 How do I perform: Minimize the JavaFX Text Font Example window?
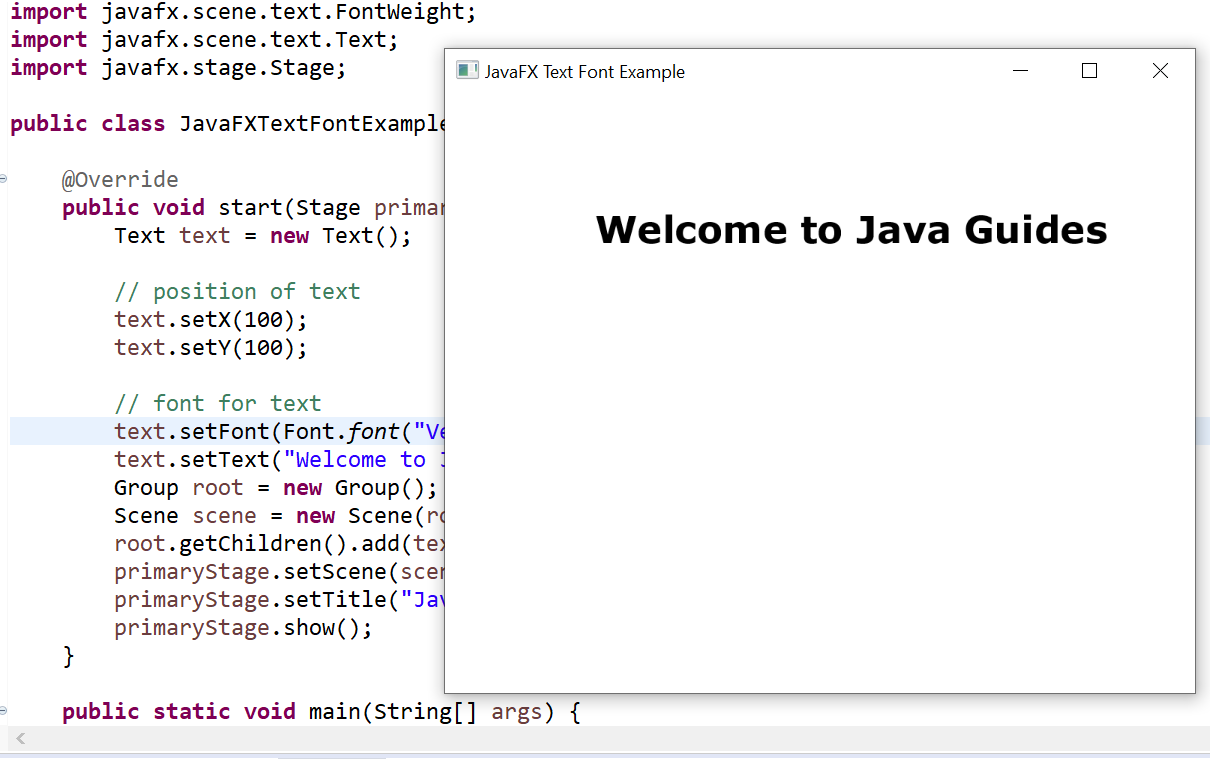point(1020,70)
